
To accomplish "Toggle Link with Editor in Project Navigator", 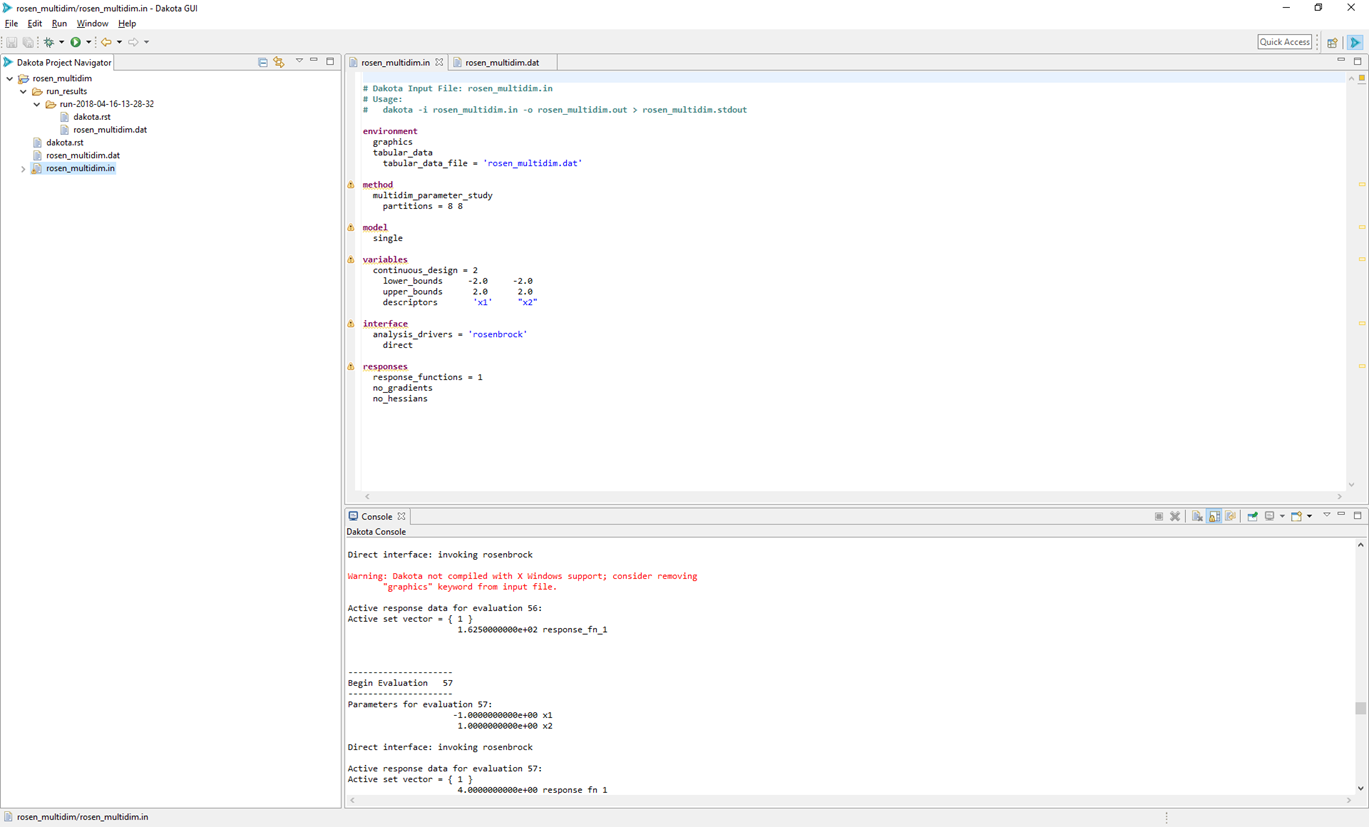I will [x=278, y=61].
